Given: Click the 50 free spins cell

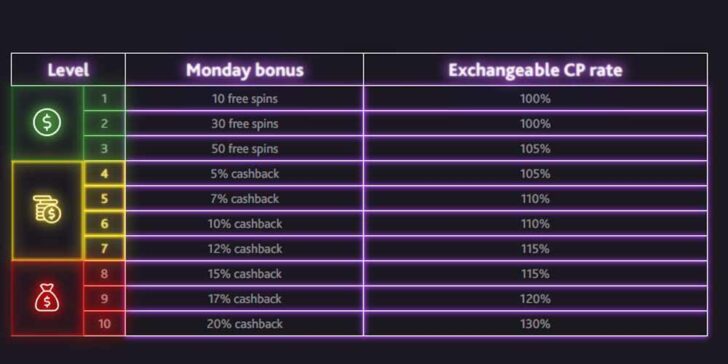Looking at the screenshot, I should click(245, 149).
